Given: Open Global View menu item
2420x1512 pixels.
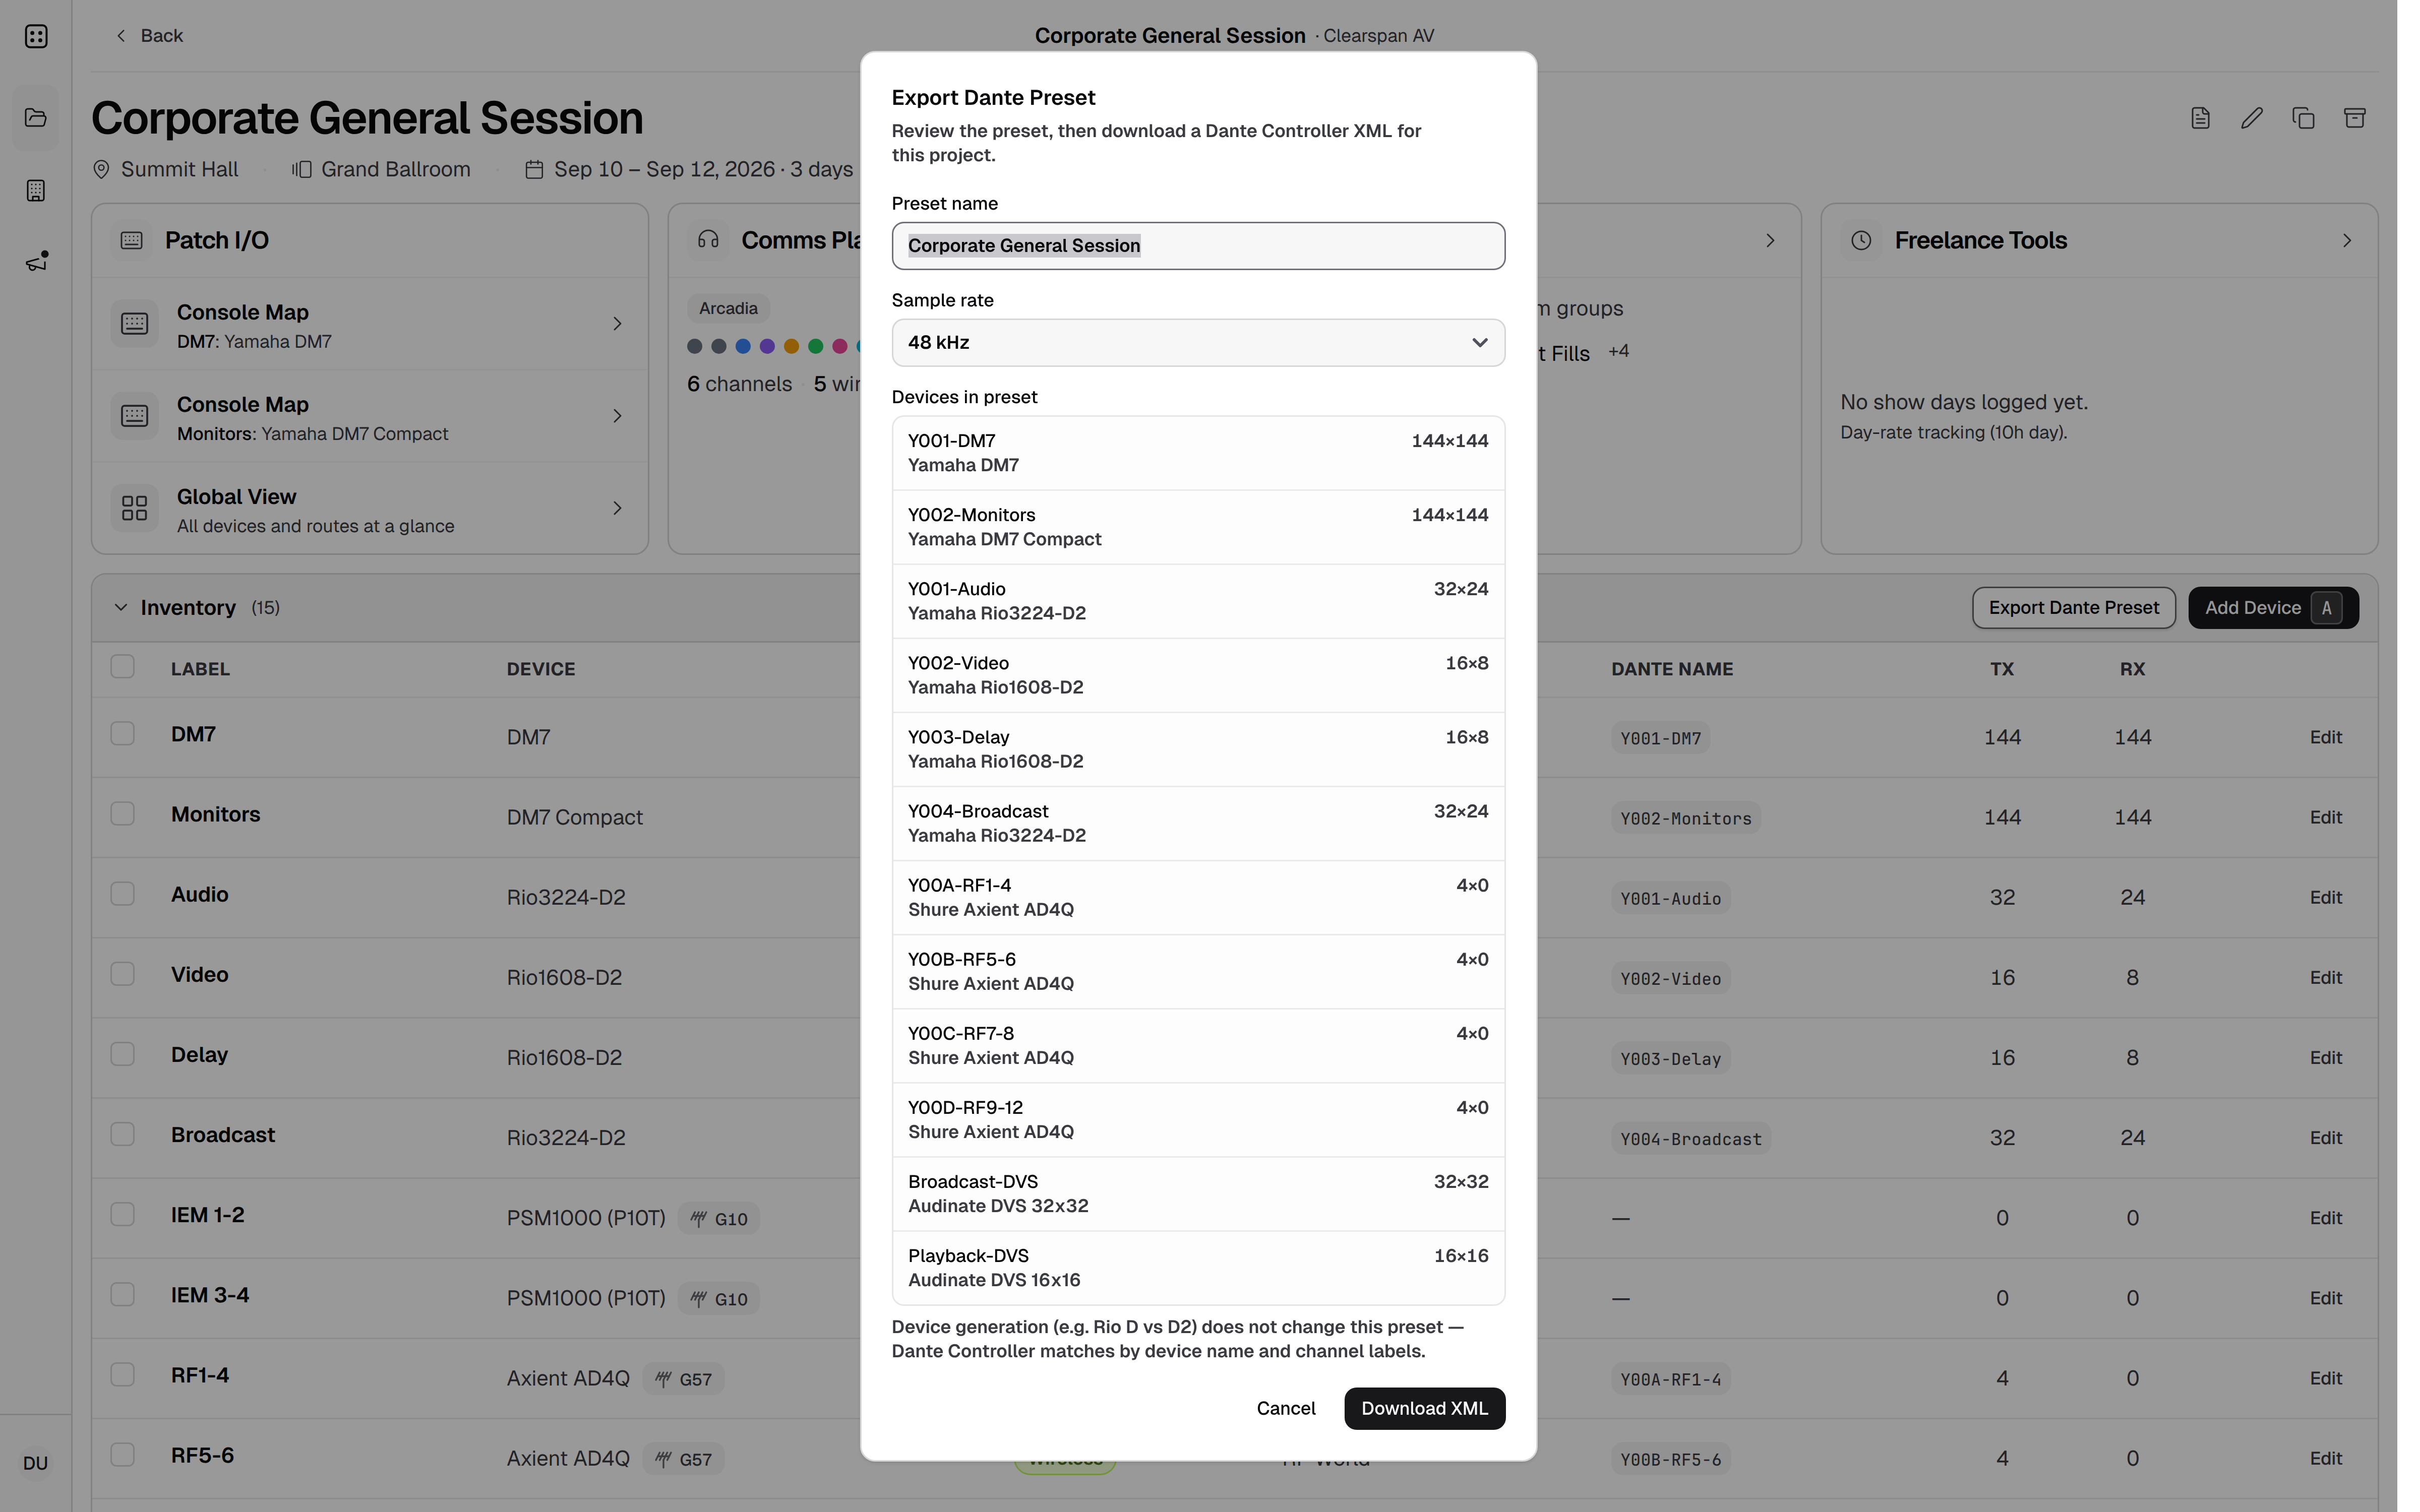Looking at the screenshot, I should coord(370,508).
